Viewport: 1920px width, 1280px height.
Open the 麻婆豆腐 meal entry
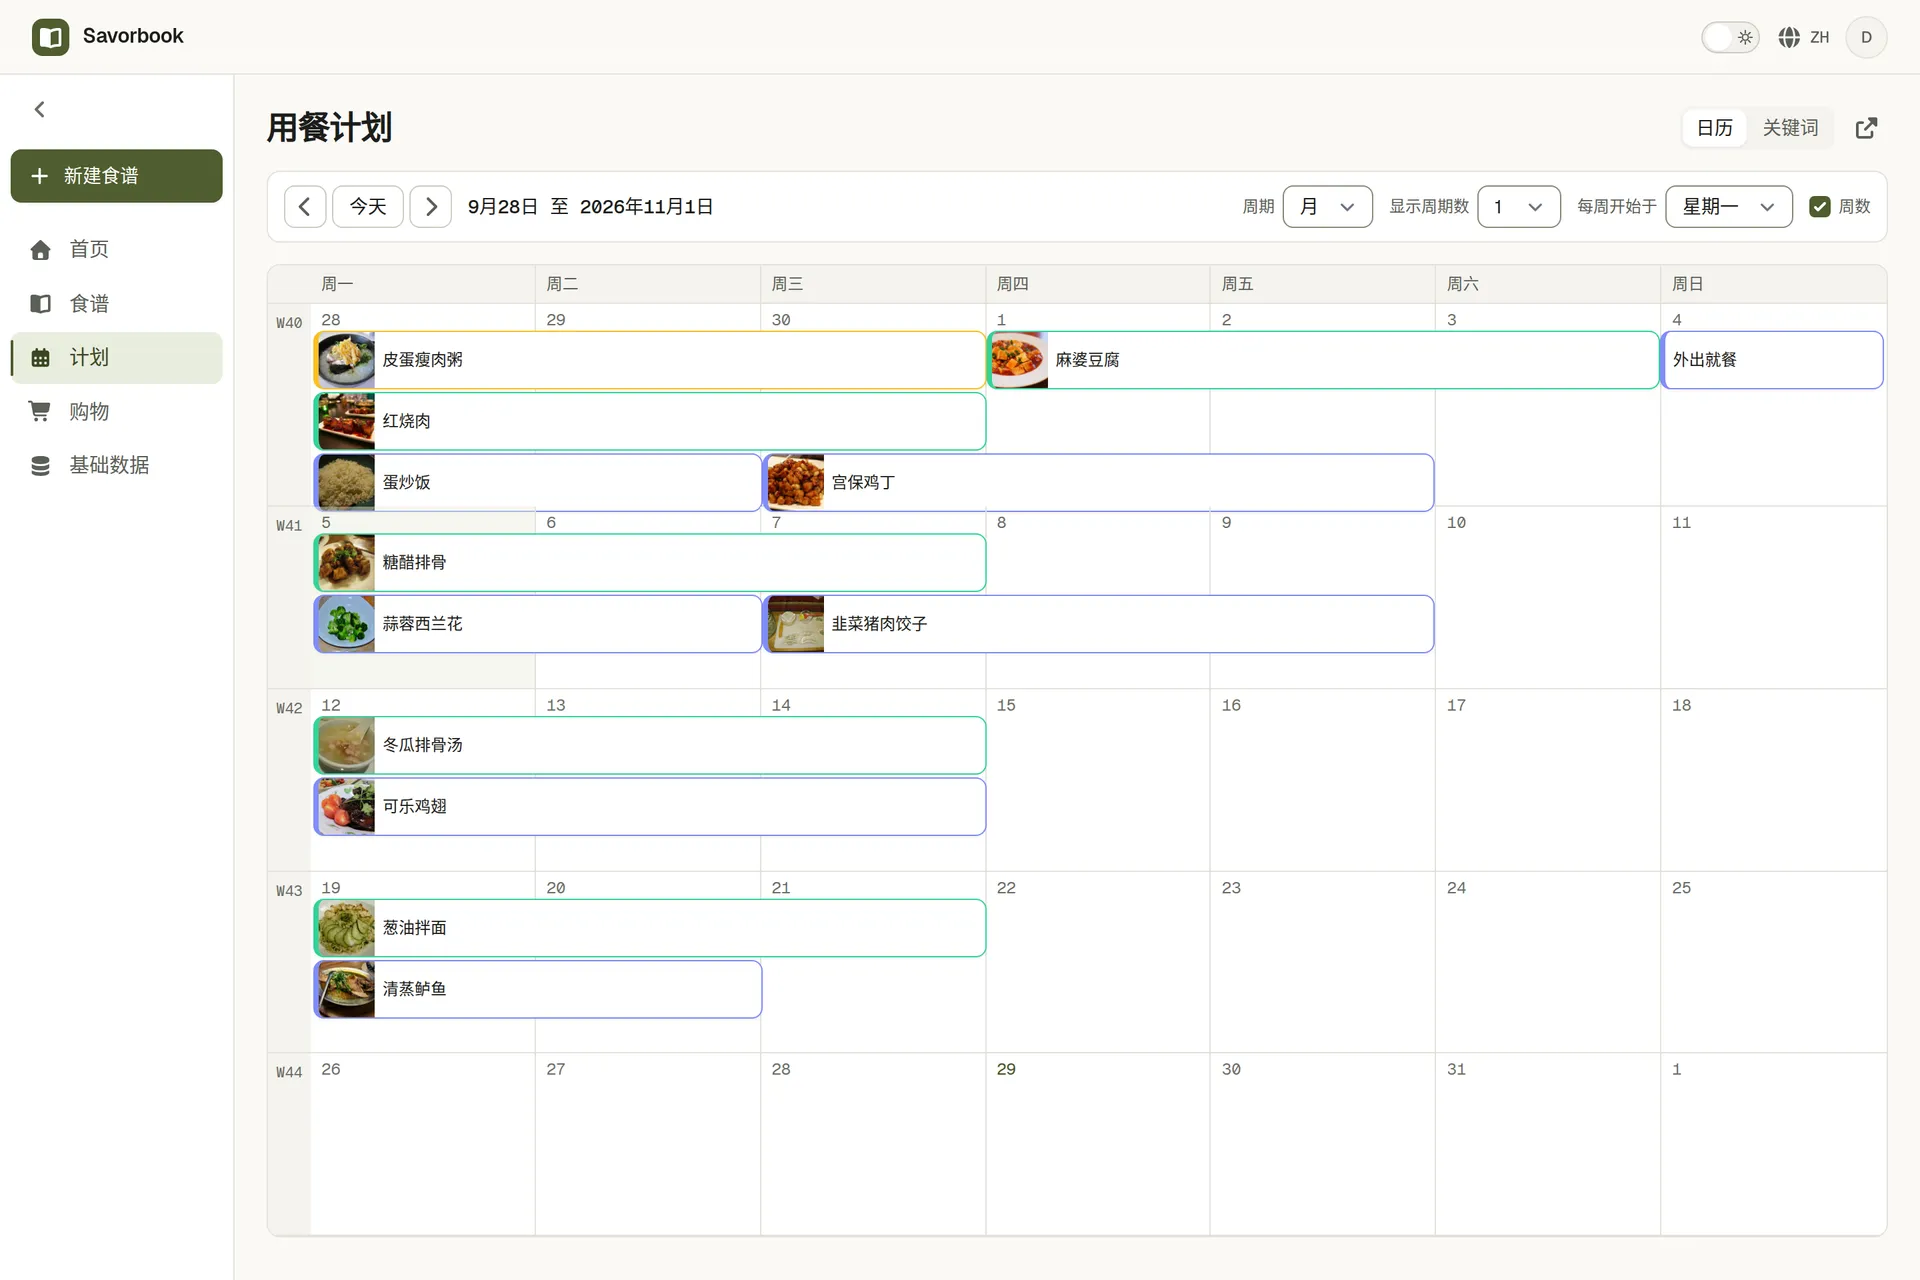1323,360
